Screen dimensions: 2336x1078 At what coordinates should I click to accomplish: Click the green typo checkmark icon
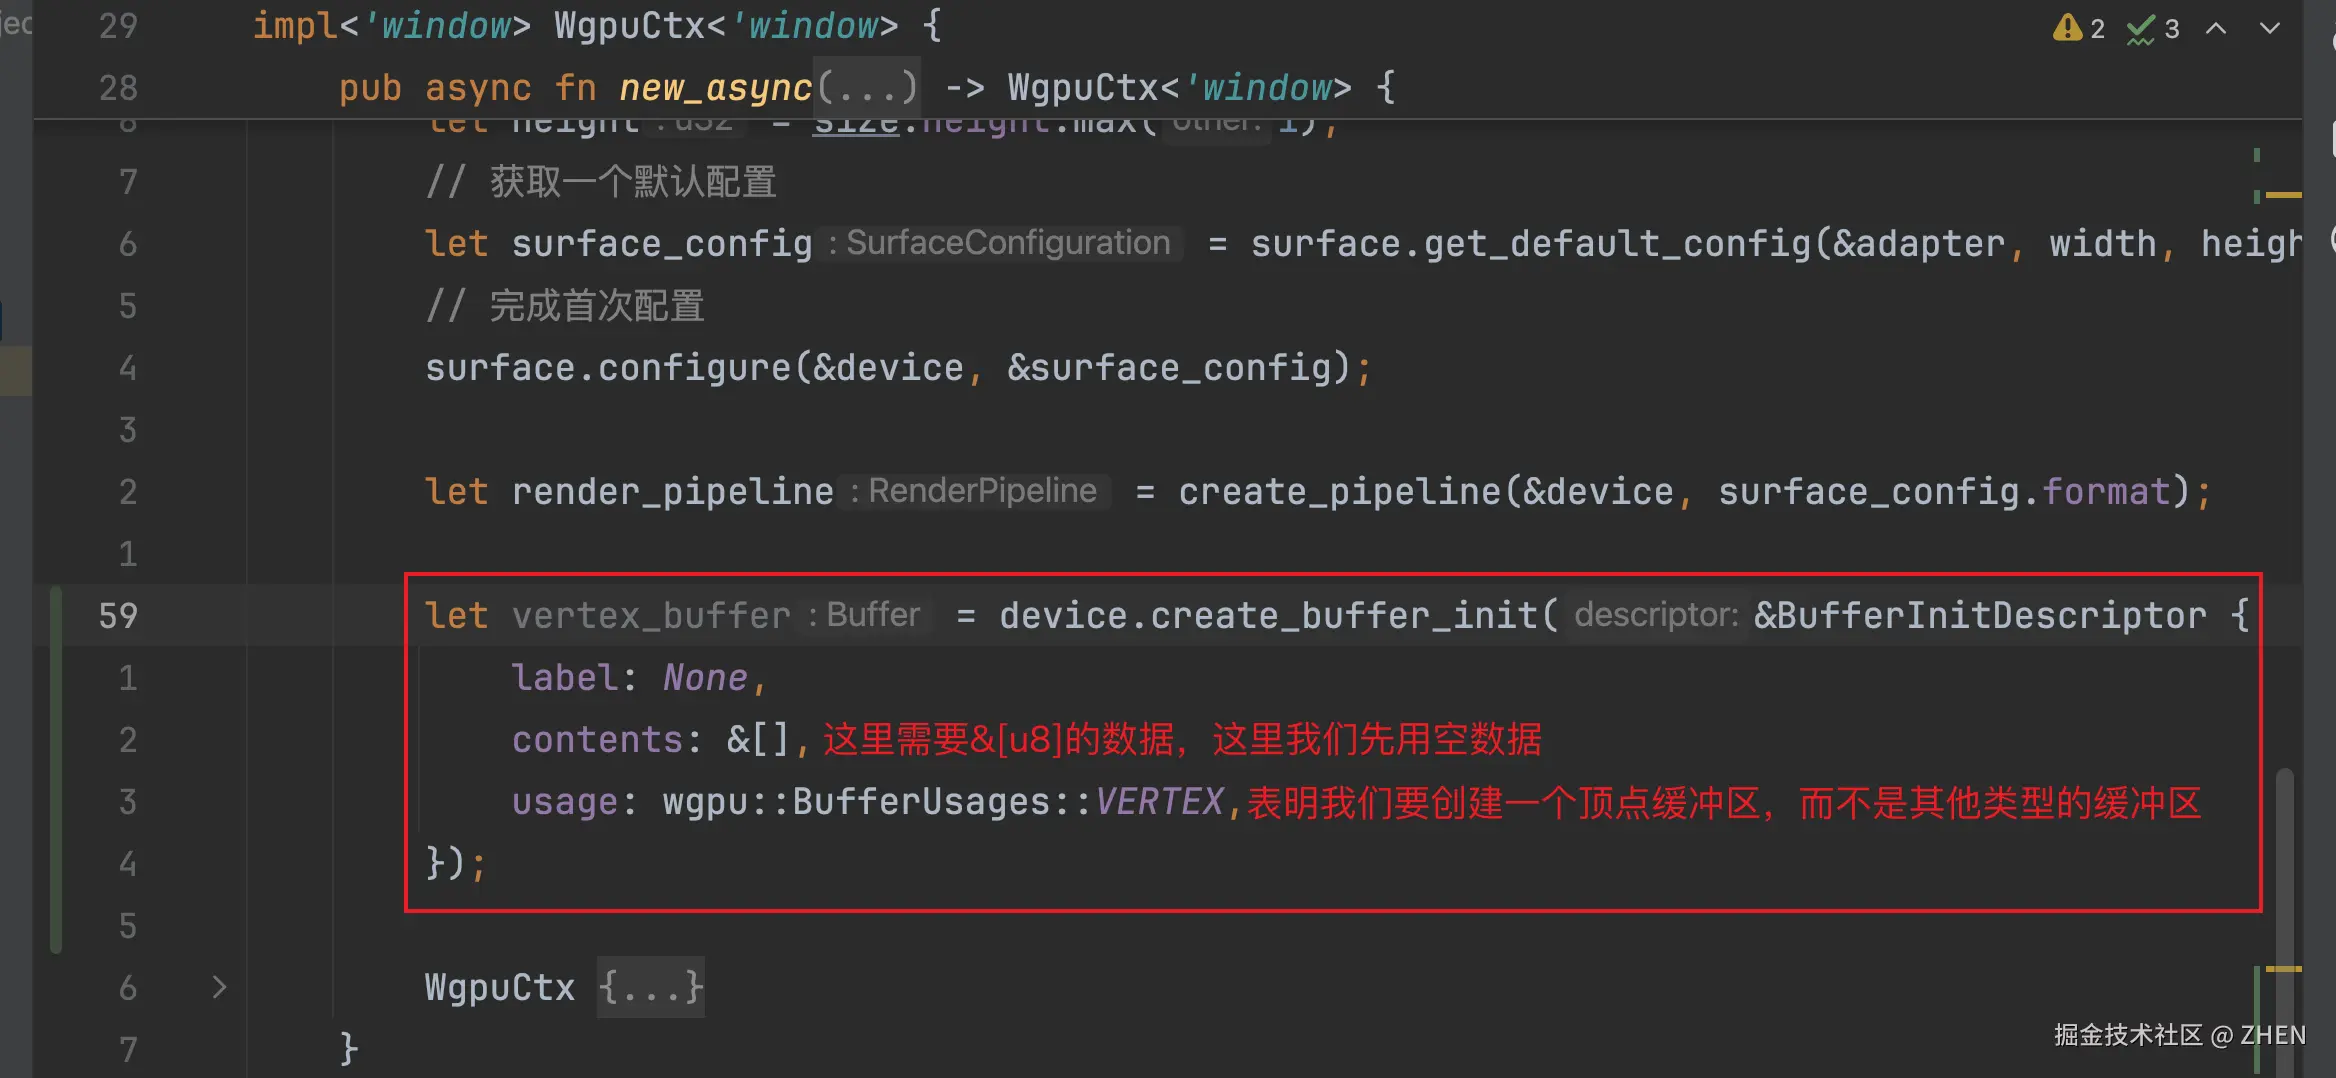(x=2140, y=30)
